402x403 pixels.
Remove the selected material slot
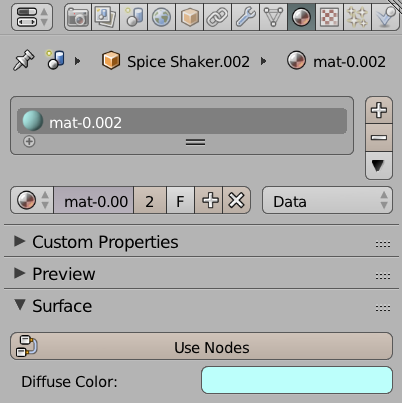379,138
